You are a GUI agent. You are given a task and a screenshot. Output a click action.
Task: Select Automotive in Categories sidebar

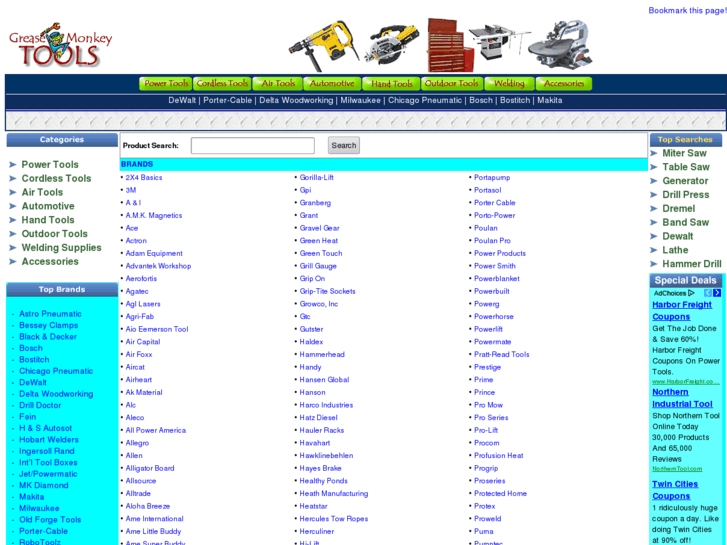tap(48, 206)
